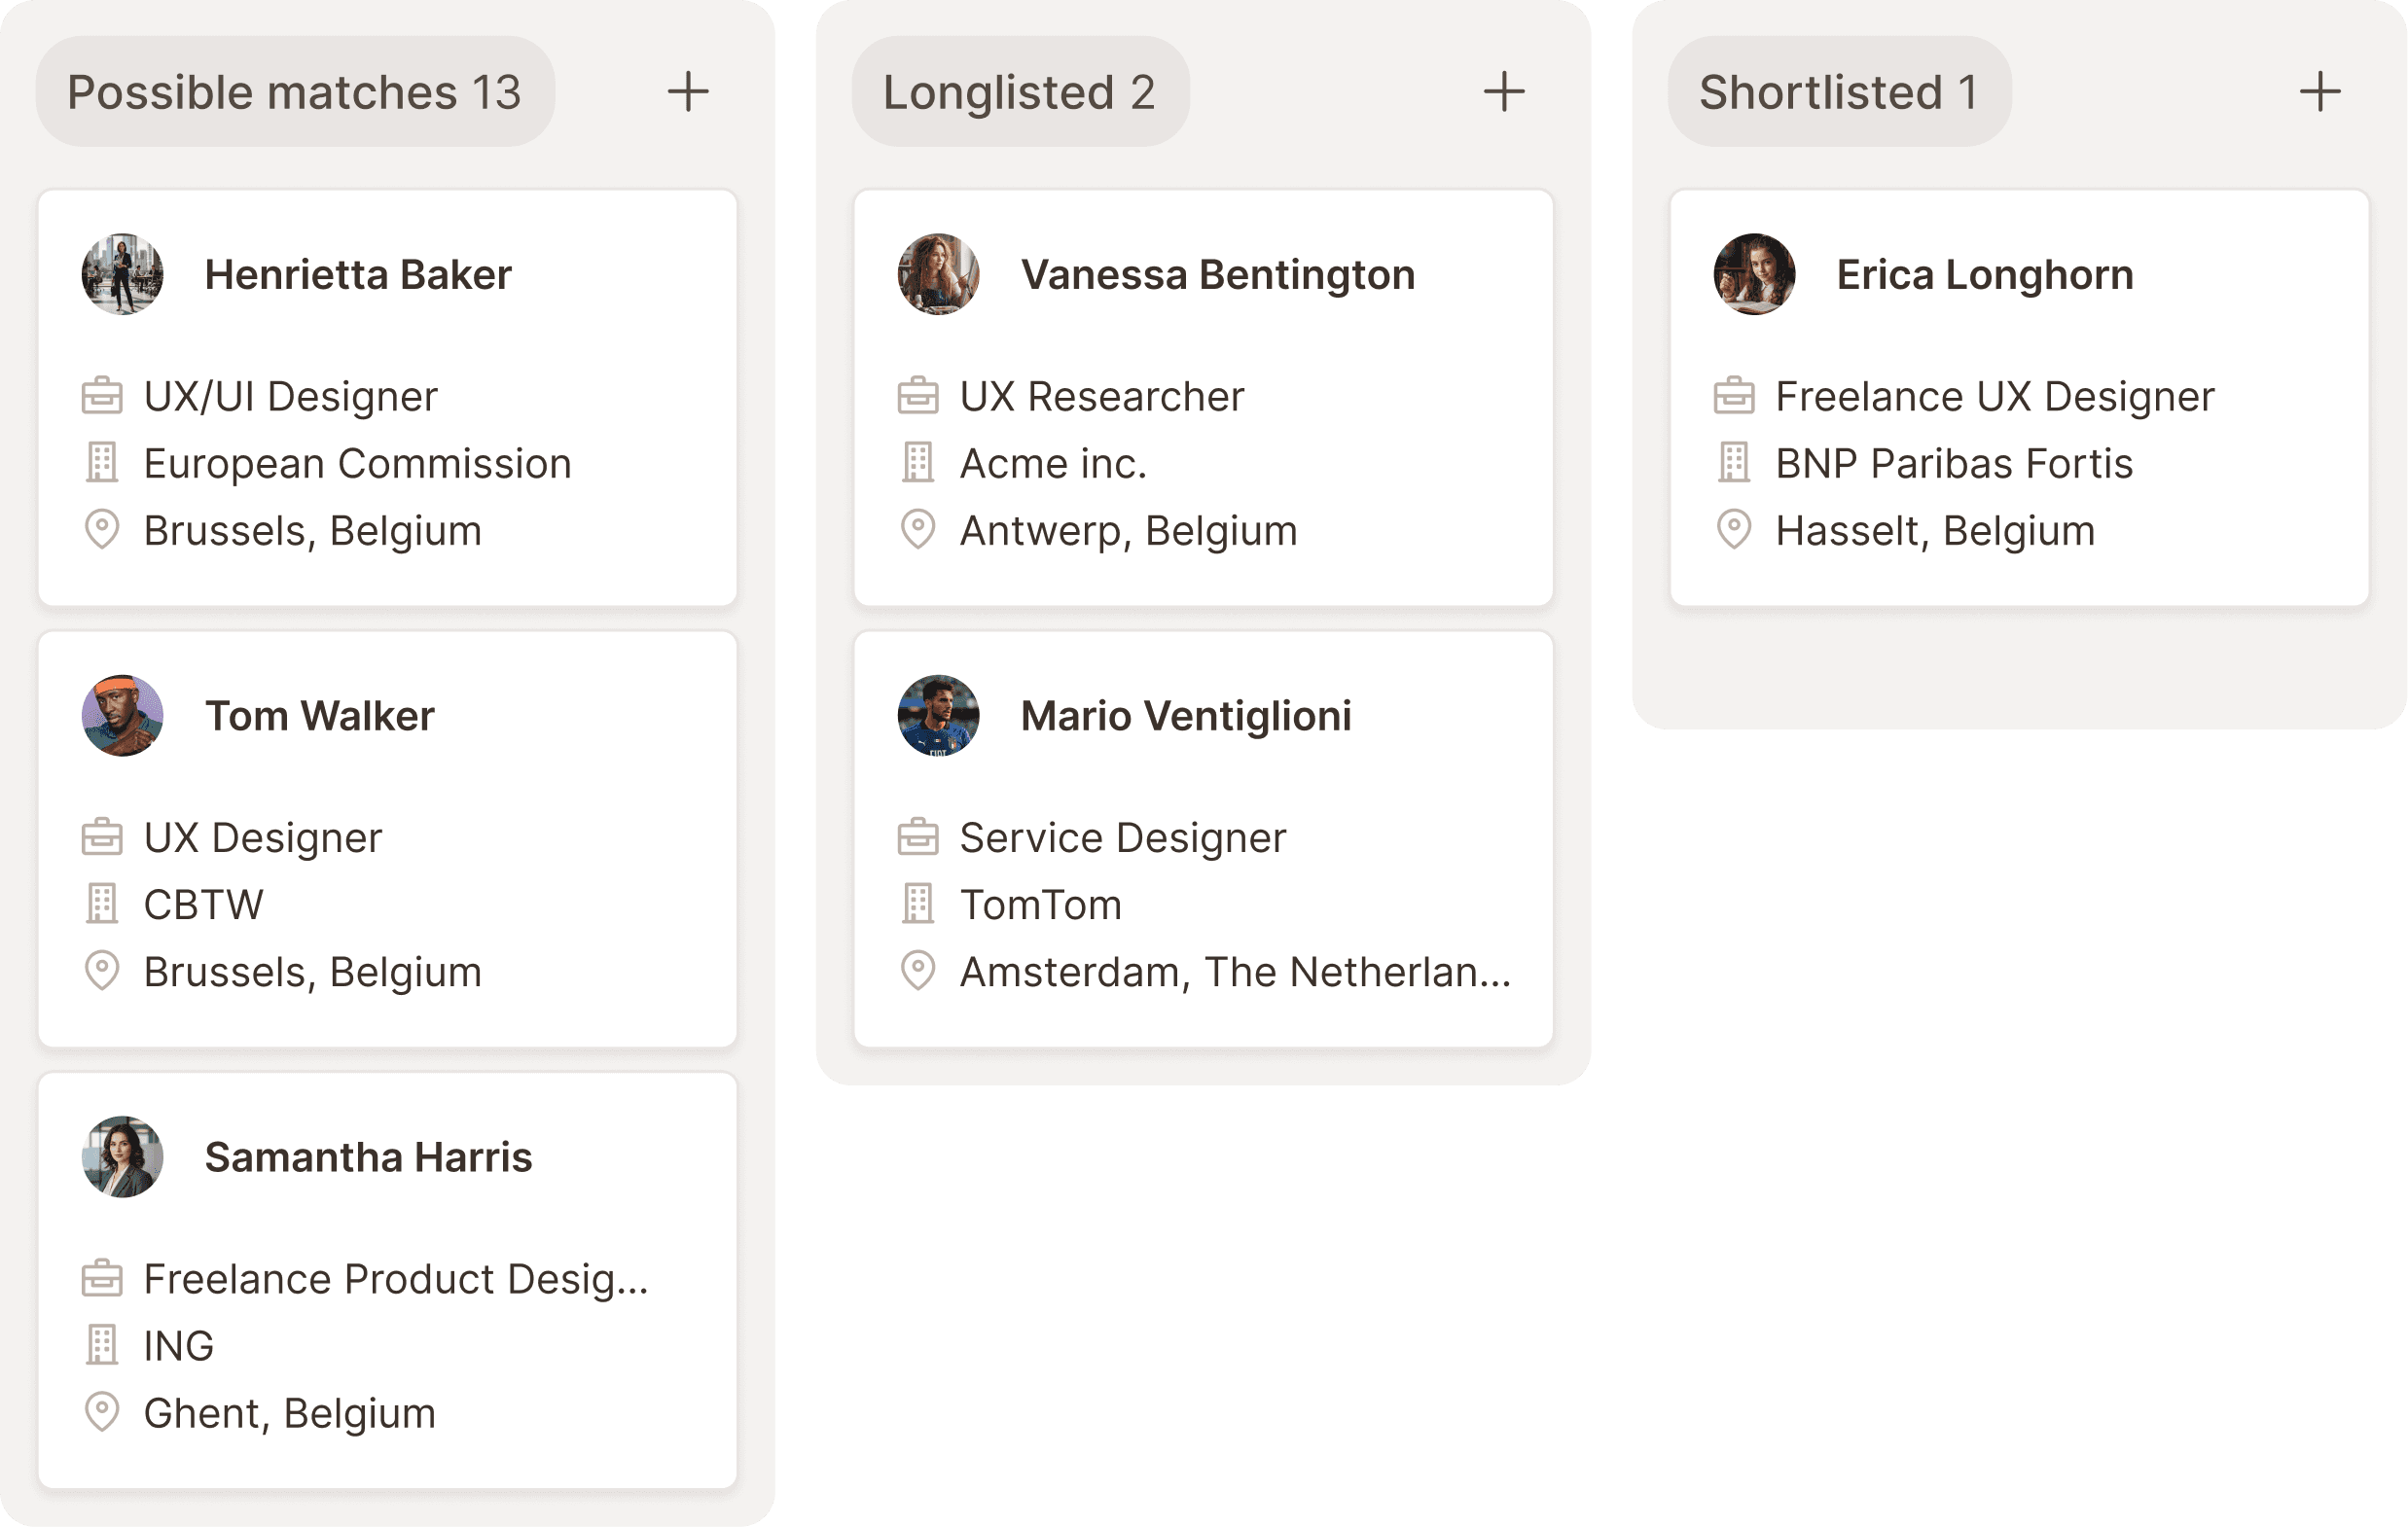Click the Shortlisted 1 column label

[1838, 90]
